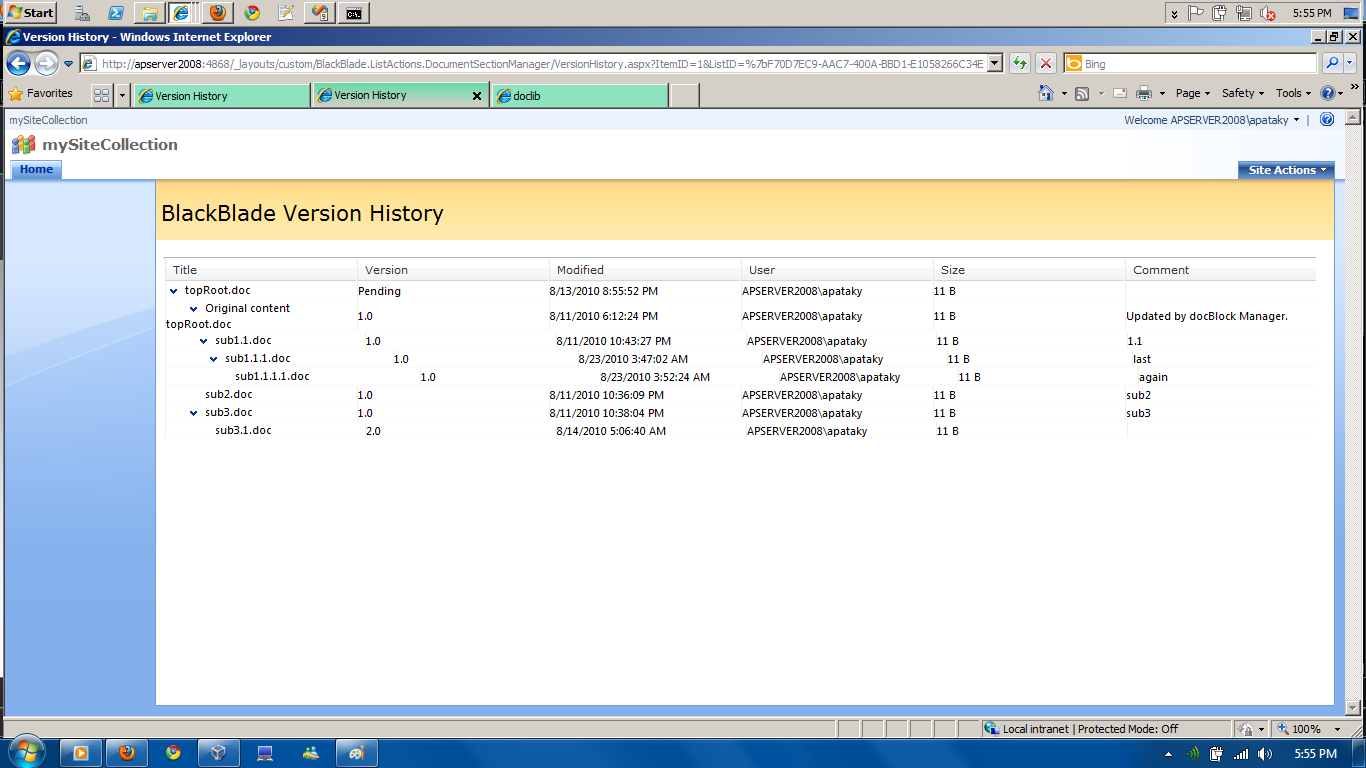Open the Home button dropdown arrow
This screenshot has height=768, width=1366.
click(x=1064, y=93)
